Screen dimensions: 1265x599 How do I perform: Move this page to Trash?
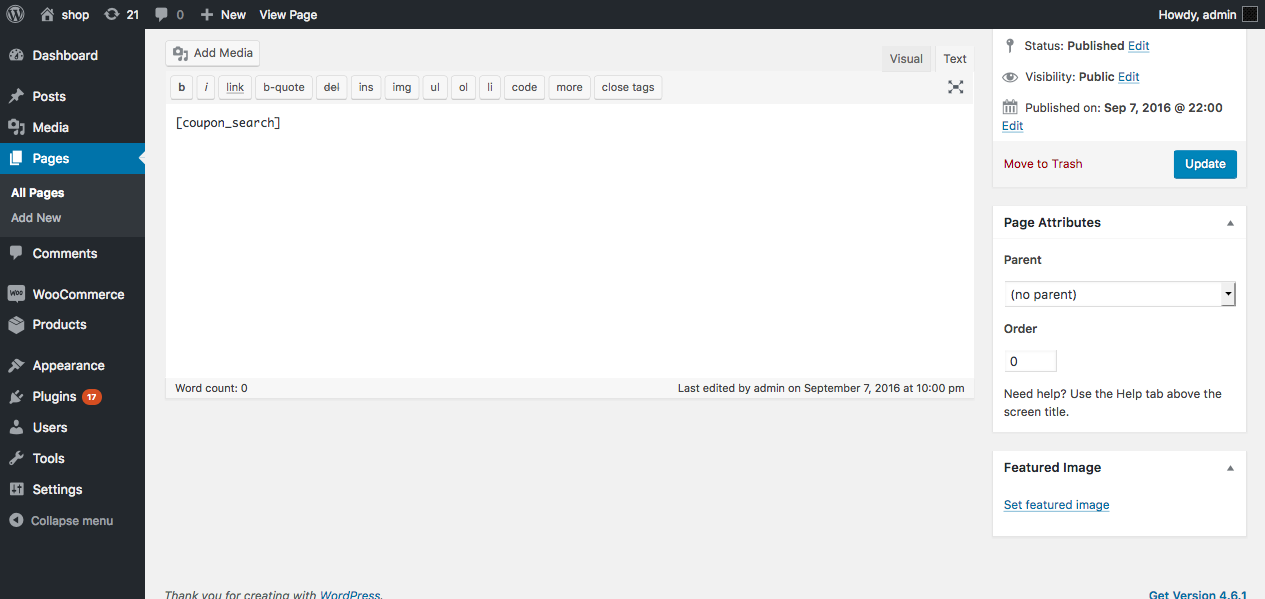pyautogui.click(x=1043, y=164)
